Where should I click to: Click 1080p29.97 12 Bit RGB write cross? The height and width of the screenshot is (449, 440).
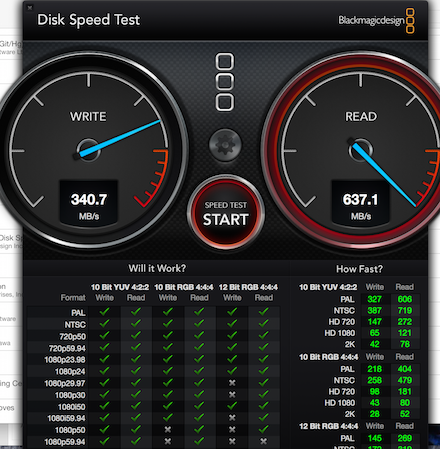point(232,383)
